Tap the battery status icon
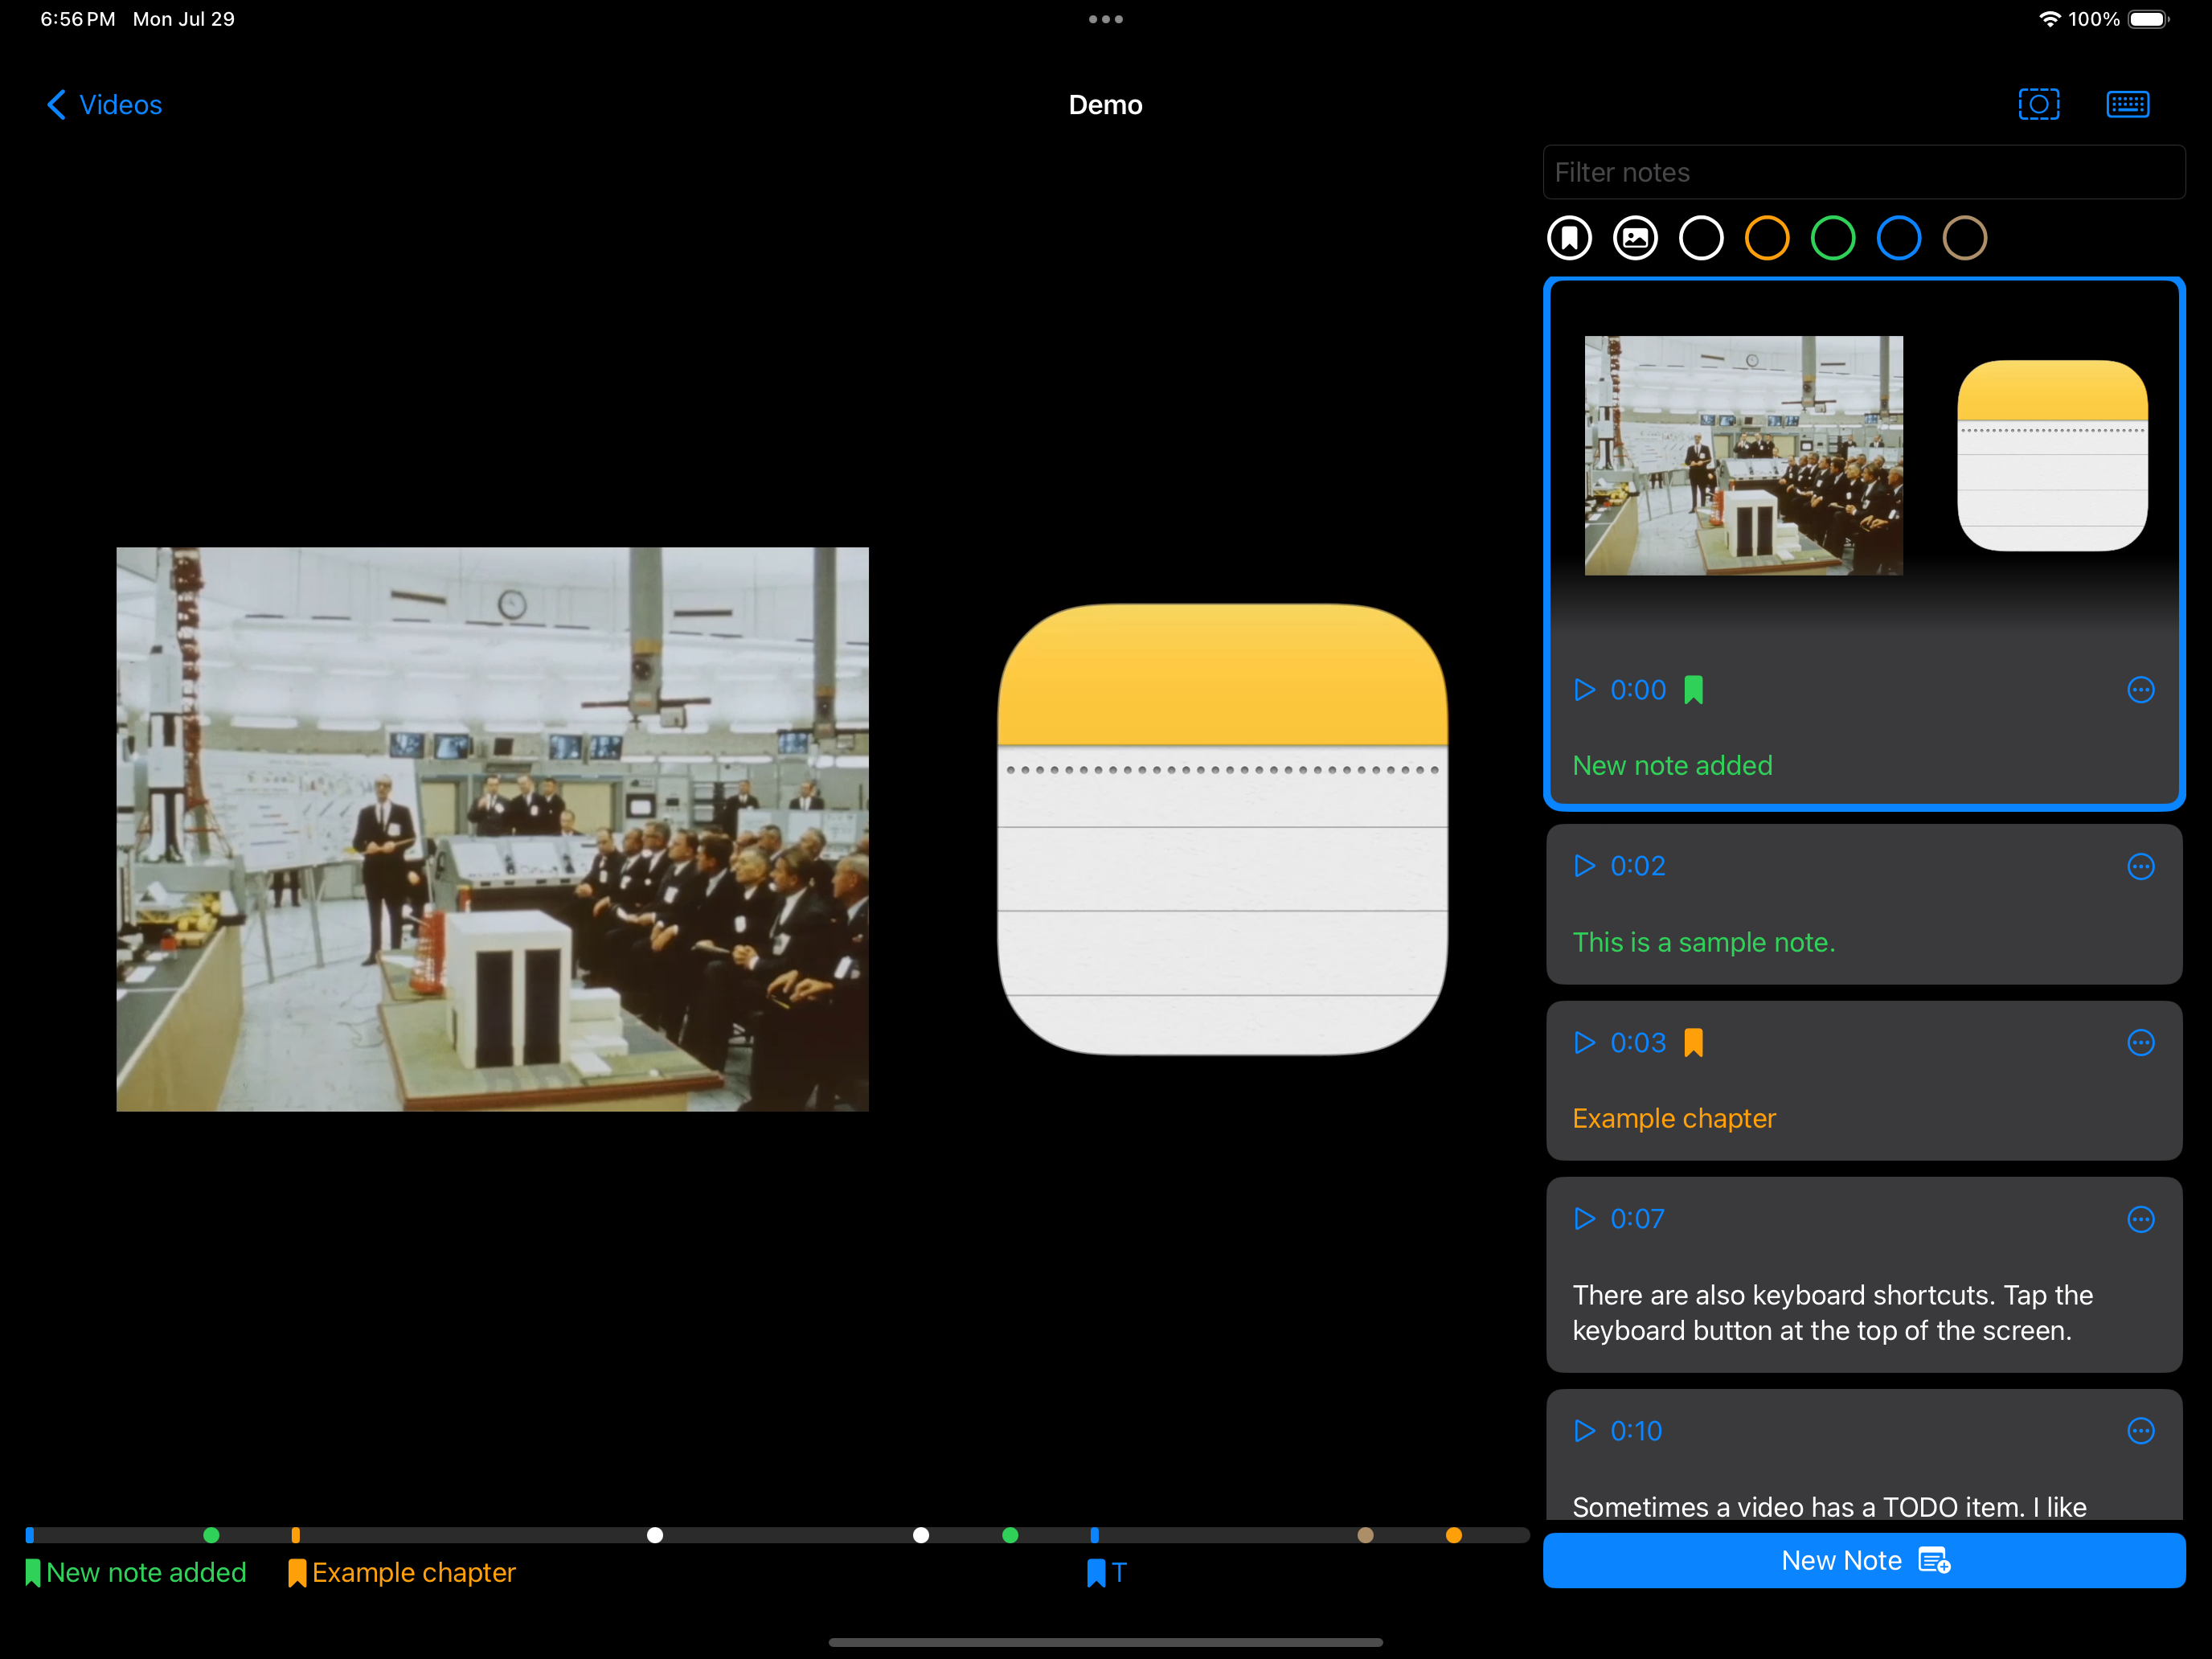Image resolution: width=2212 pixels, height=1659 pixels. tap(2148, 19)
